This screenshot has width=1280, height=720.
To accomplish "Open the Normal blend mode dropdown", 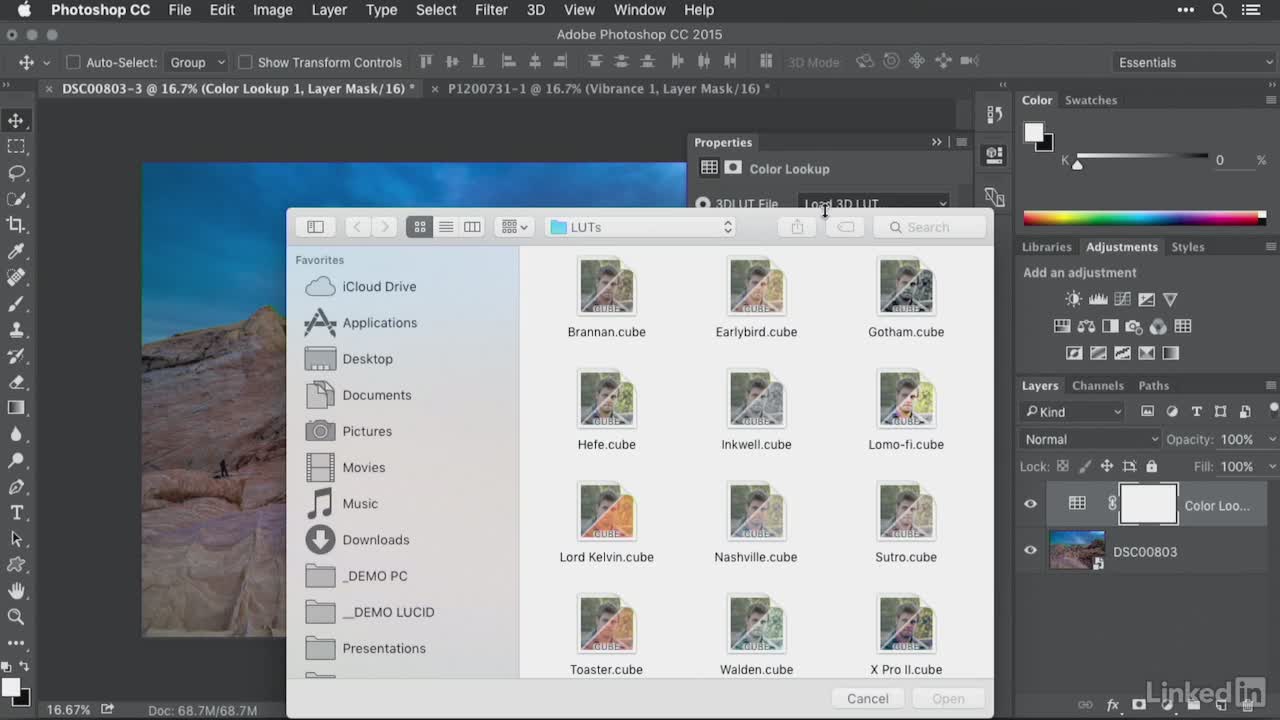I will click(x=1090, y=439).
